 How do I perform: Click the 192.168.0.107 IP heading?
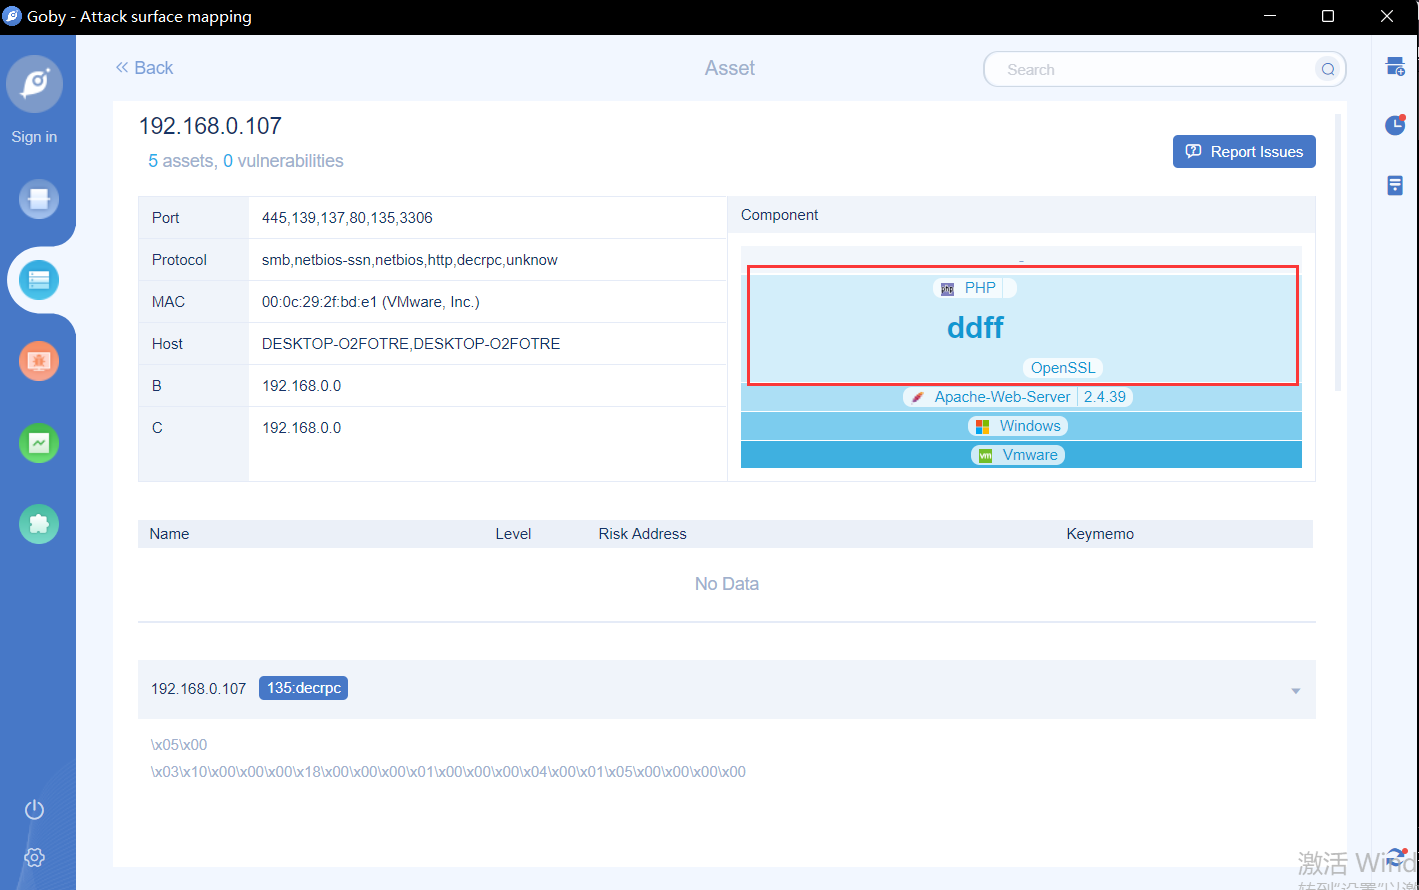tap(210, 126)
